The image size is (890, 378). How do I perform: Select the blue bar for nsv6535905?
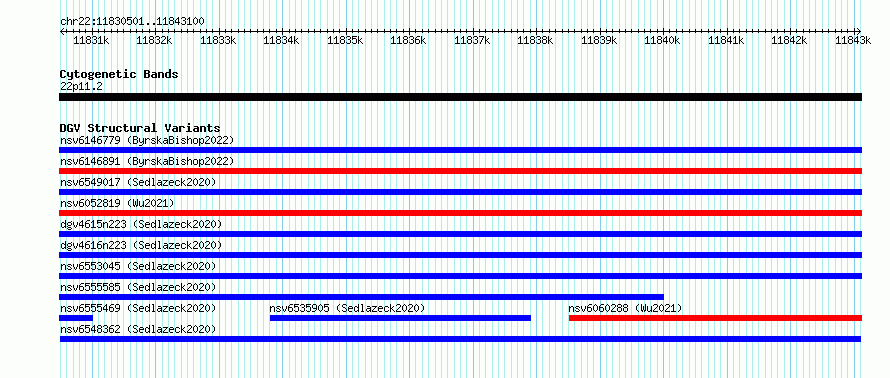(400, 318)
